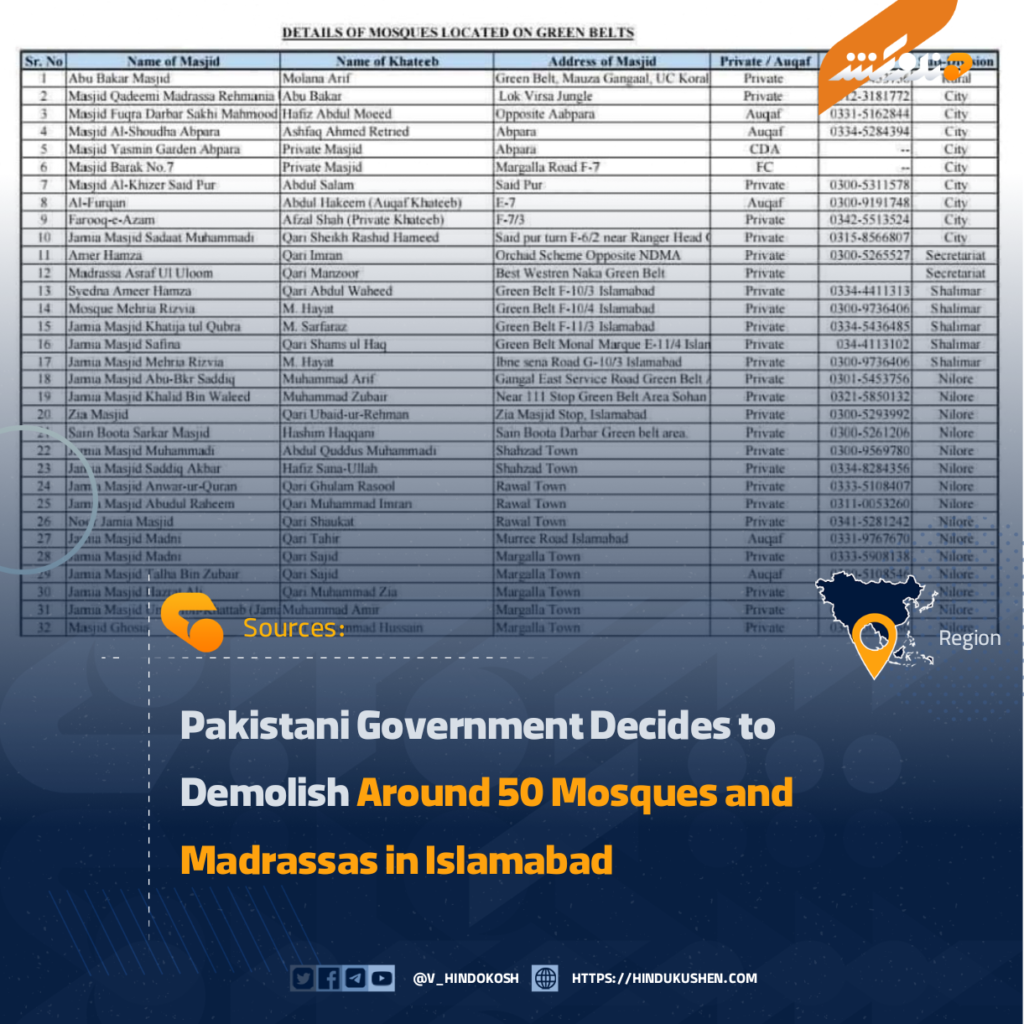Click the phone number 0315-8566807
Screen dimensions: 1024x1024
(870, 237)
